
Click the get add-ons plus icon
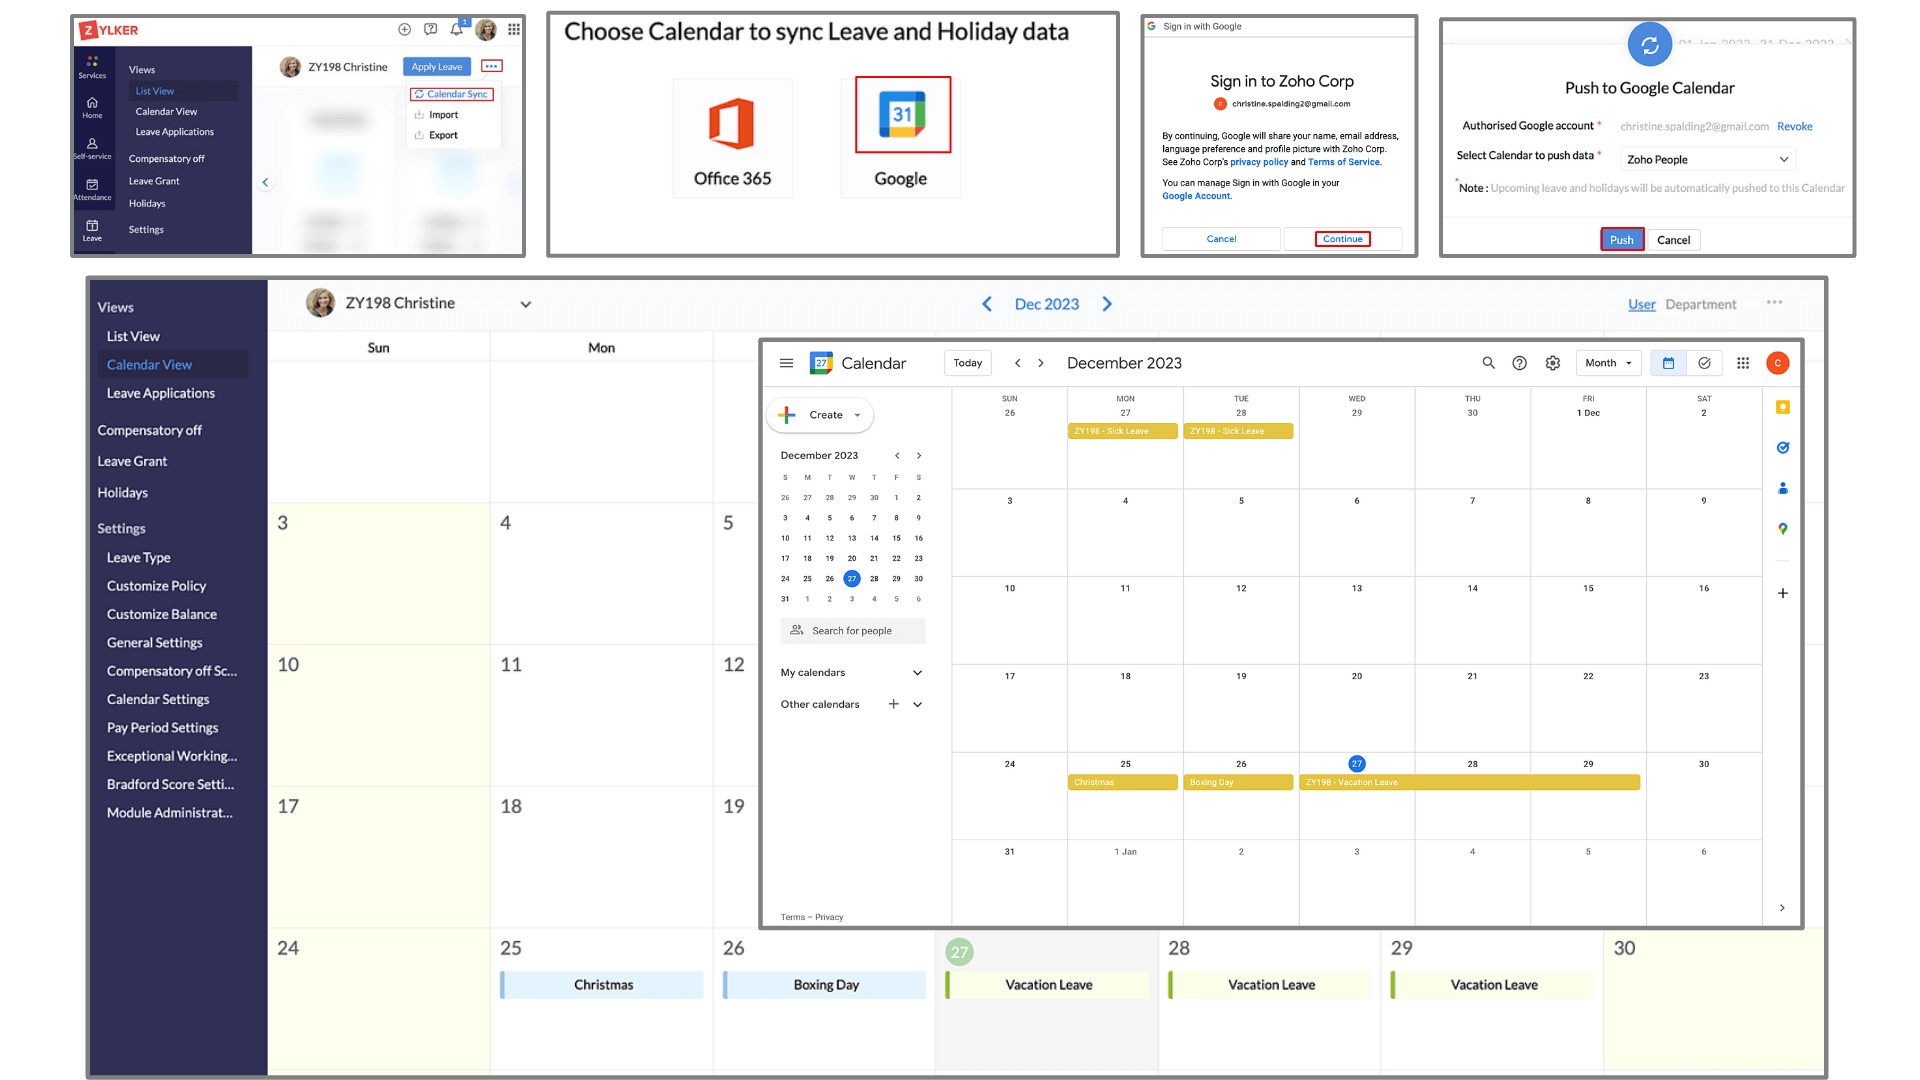[x=1782, y=593]
